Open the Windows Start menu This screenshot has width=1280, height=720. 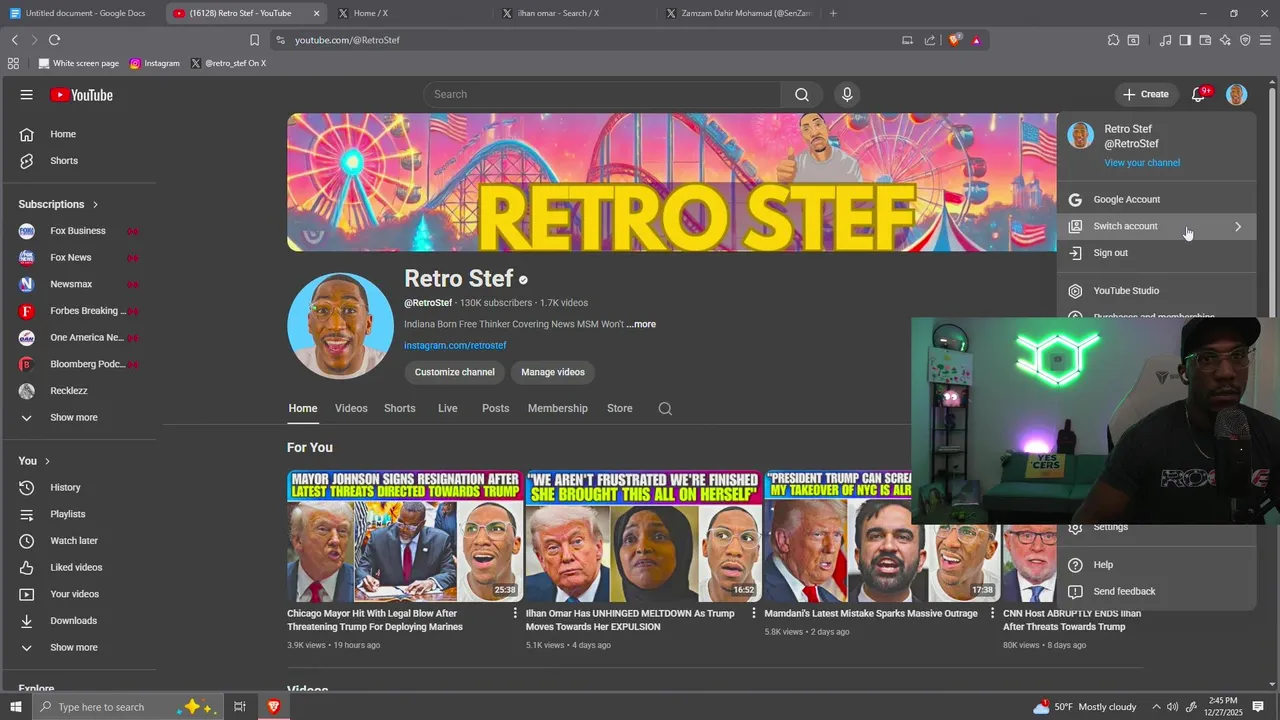(15, 707)
